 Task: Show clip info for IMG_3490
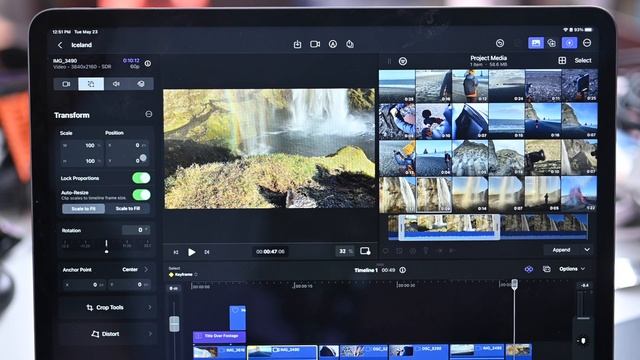click(148, 64)
